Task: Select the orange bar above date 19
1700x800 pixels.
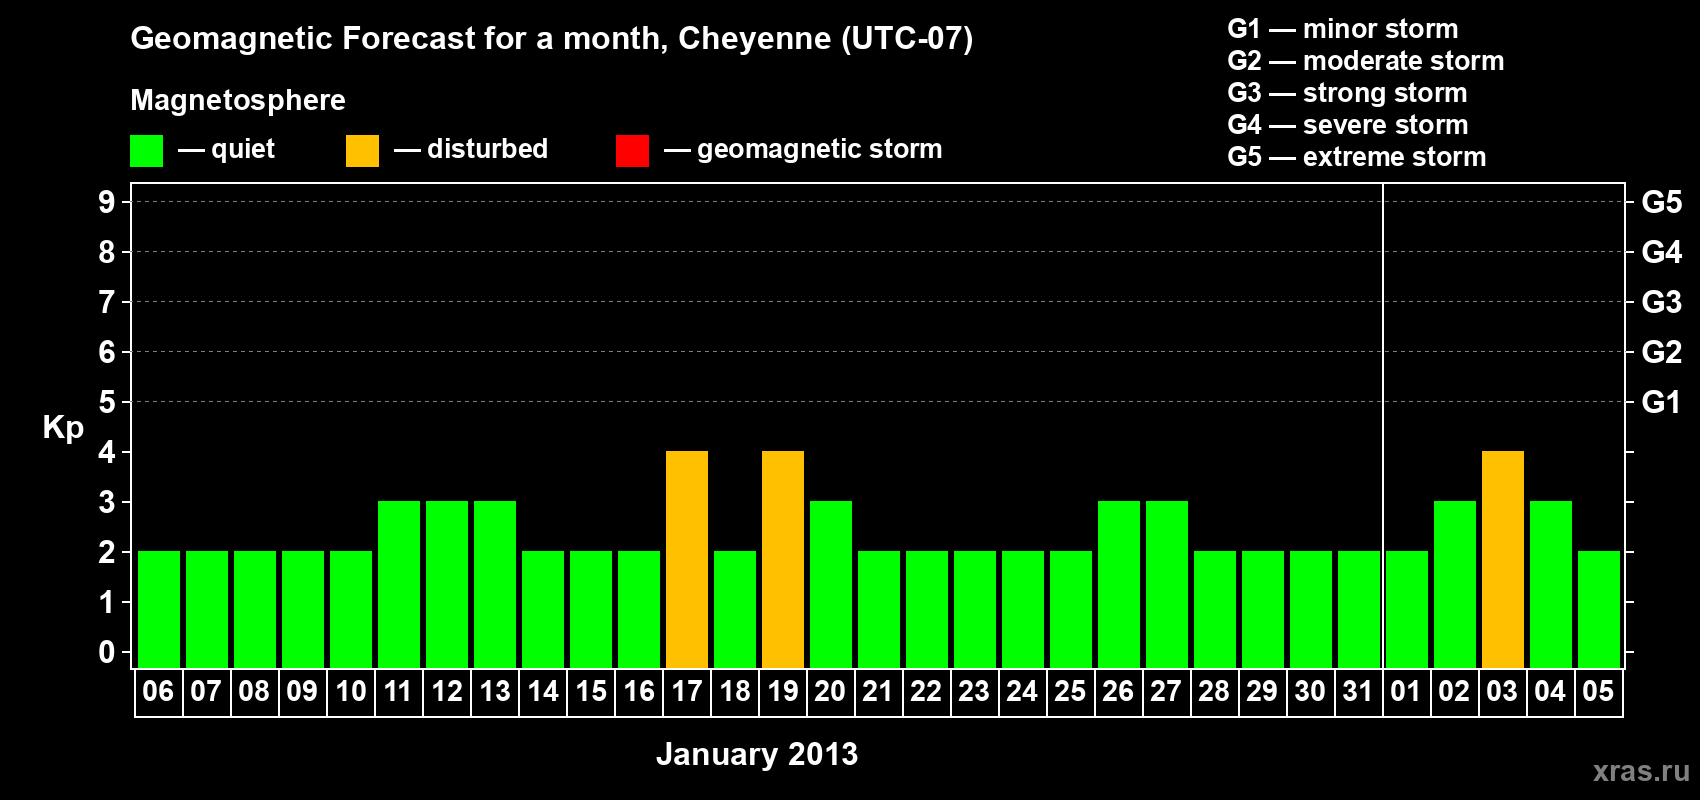Action: click(x=783, y=559)
